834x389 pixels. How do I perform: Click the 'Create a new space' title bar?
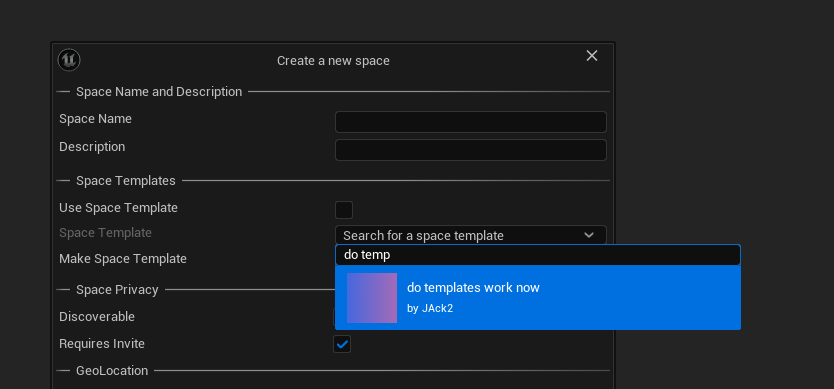tap(333, 61)
